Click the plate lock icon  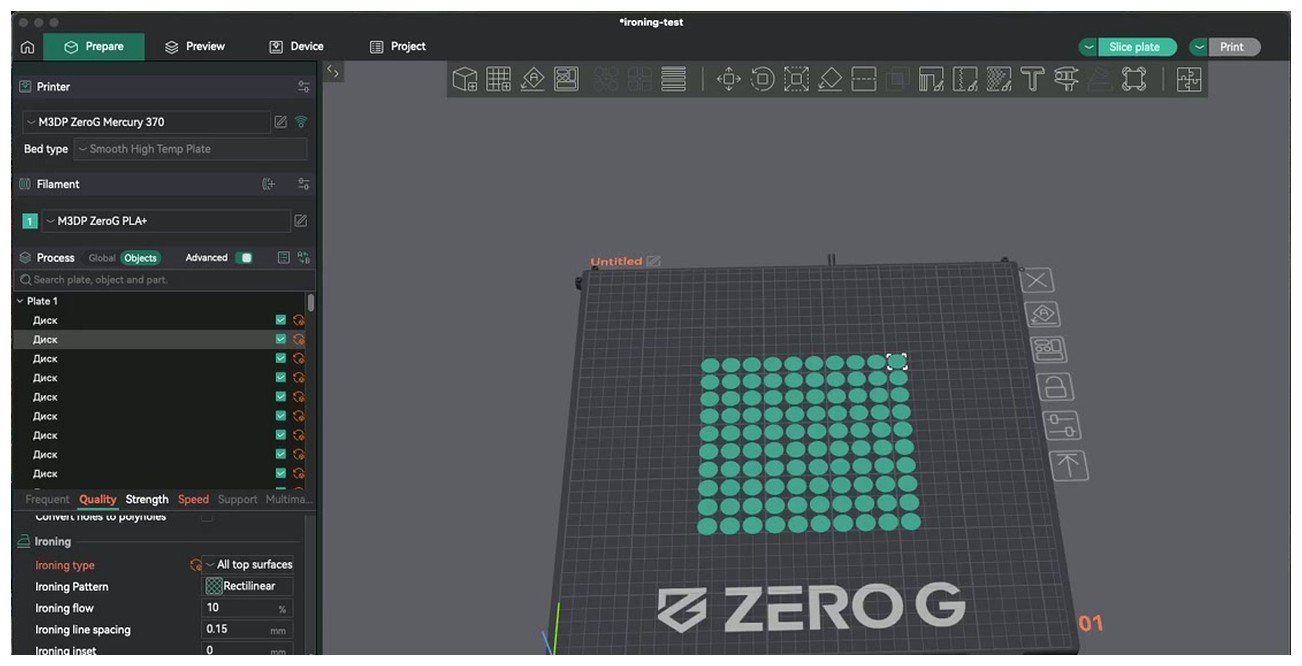click(x=1055, y=386)
